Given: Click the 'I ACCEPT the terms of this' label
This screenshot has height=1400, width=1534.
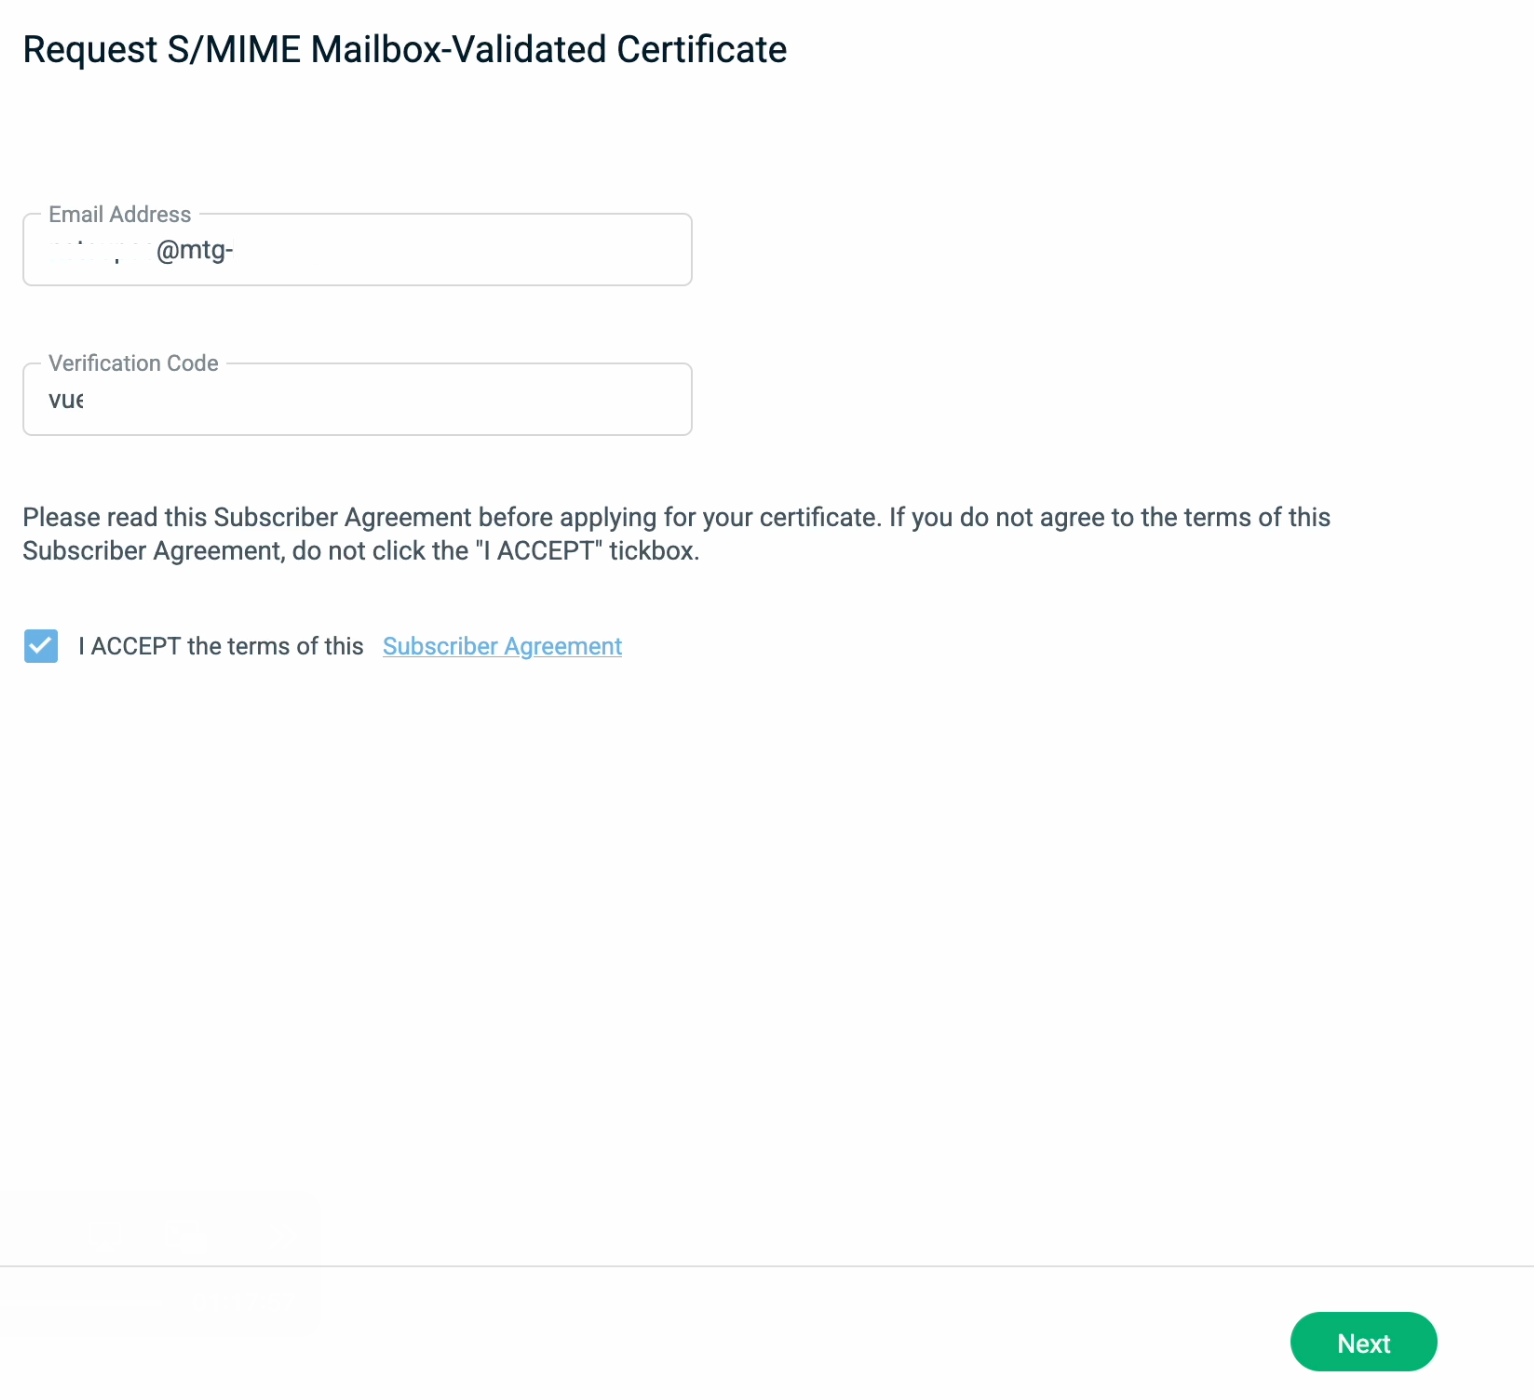Looking at the screenshot, I should tap(221, 646).
